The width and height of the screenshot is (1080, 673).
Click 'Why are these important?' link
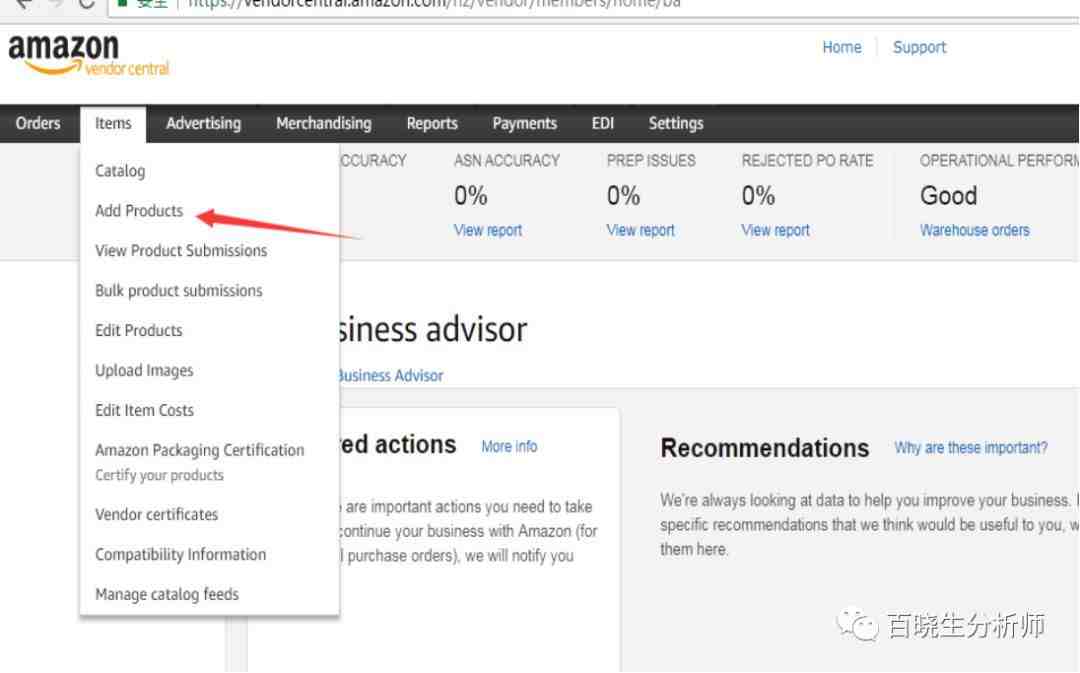[971, 448]
